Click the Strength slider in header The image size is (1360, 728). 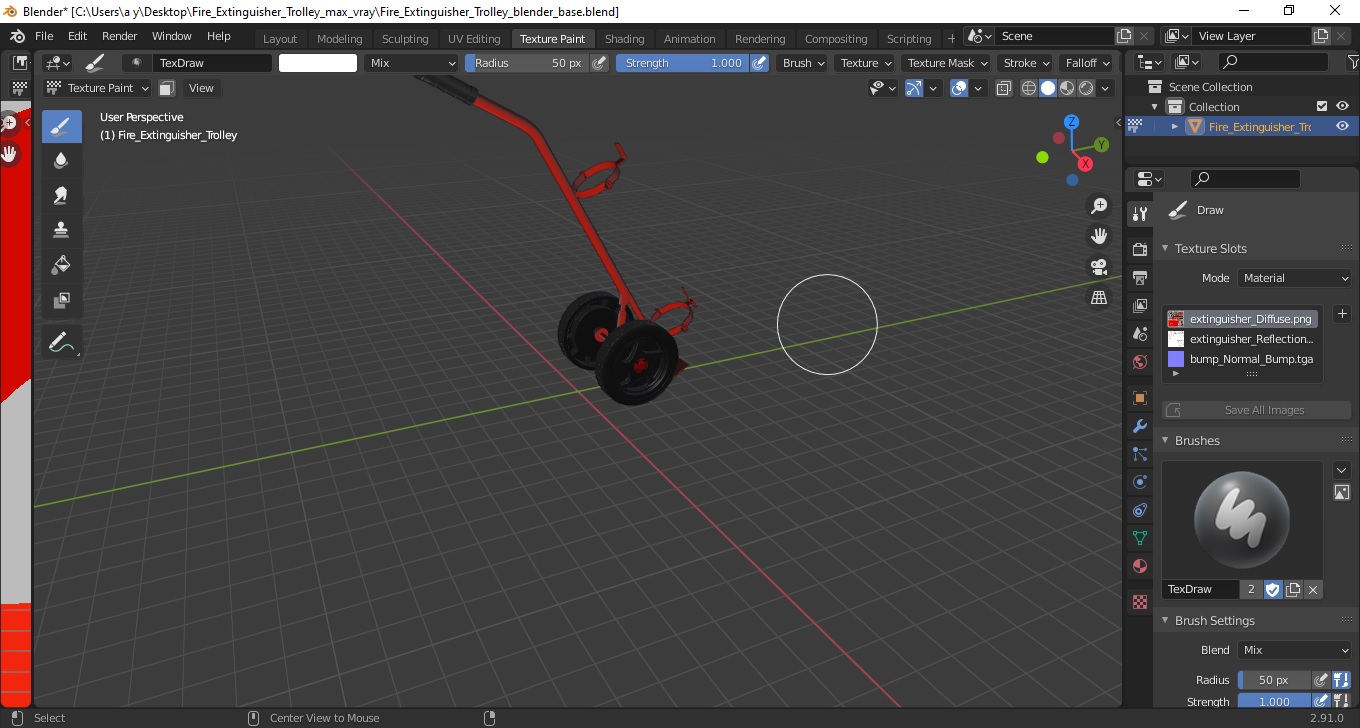(x=682, y=63)
